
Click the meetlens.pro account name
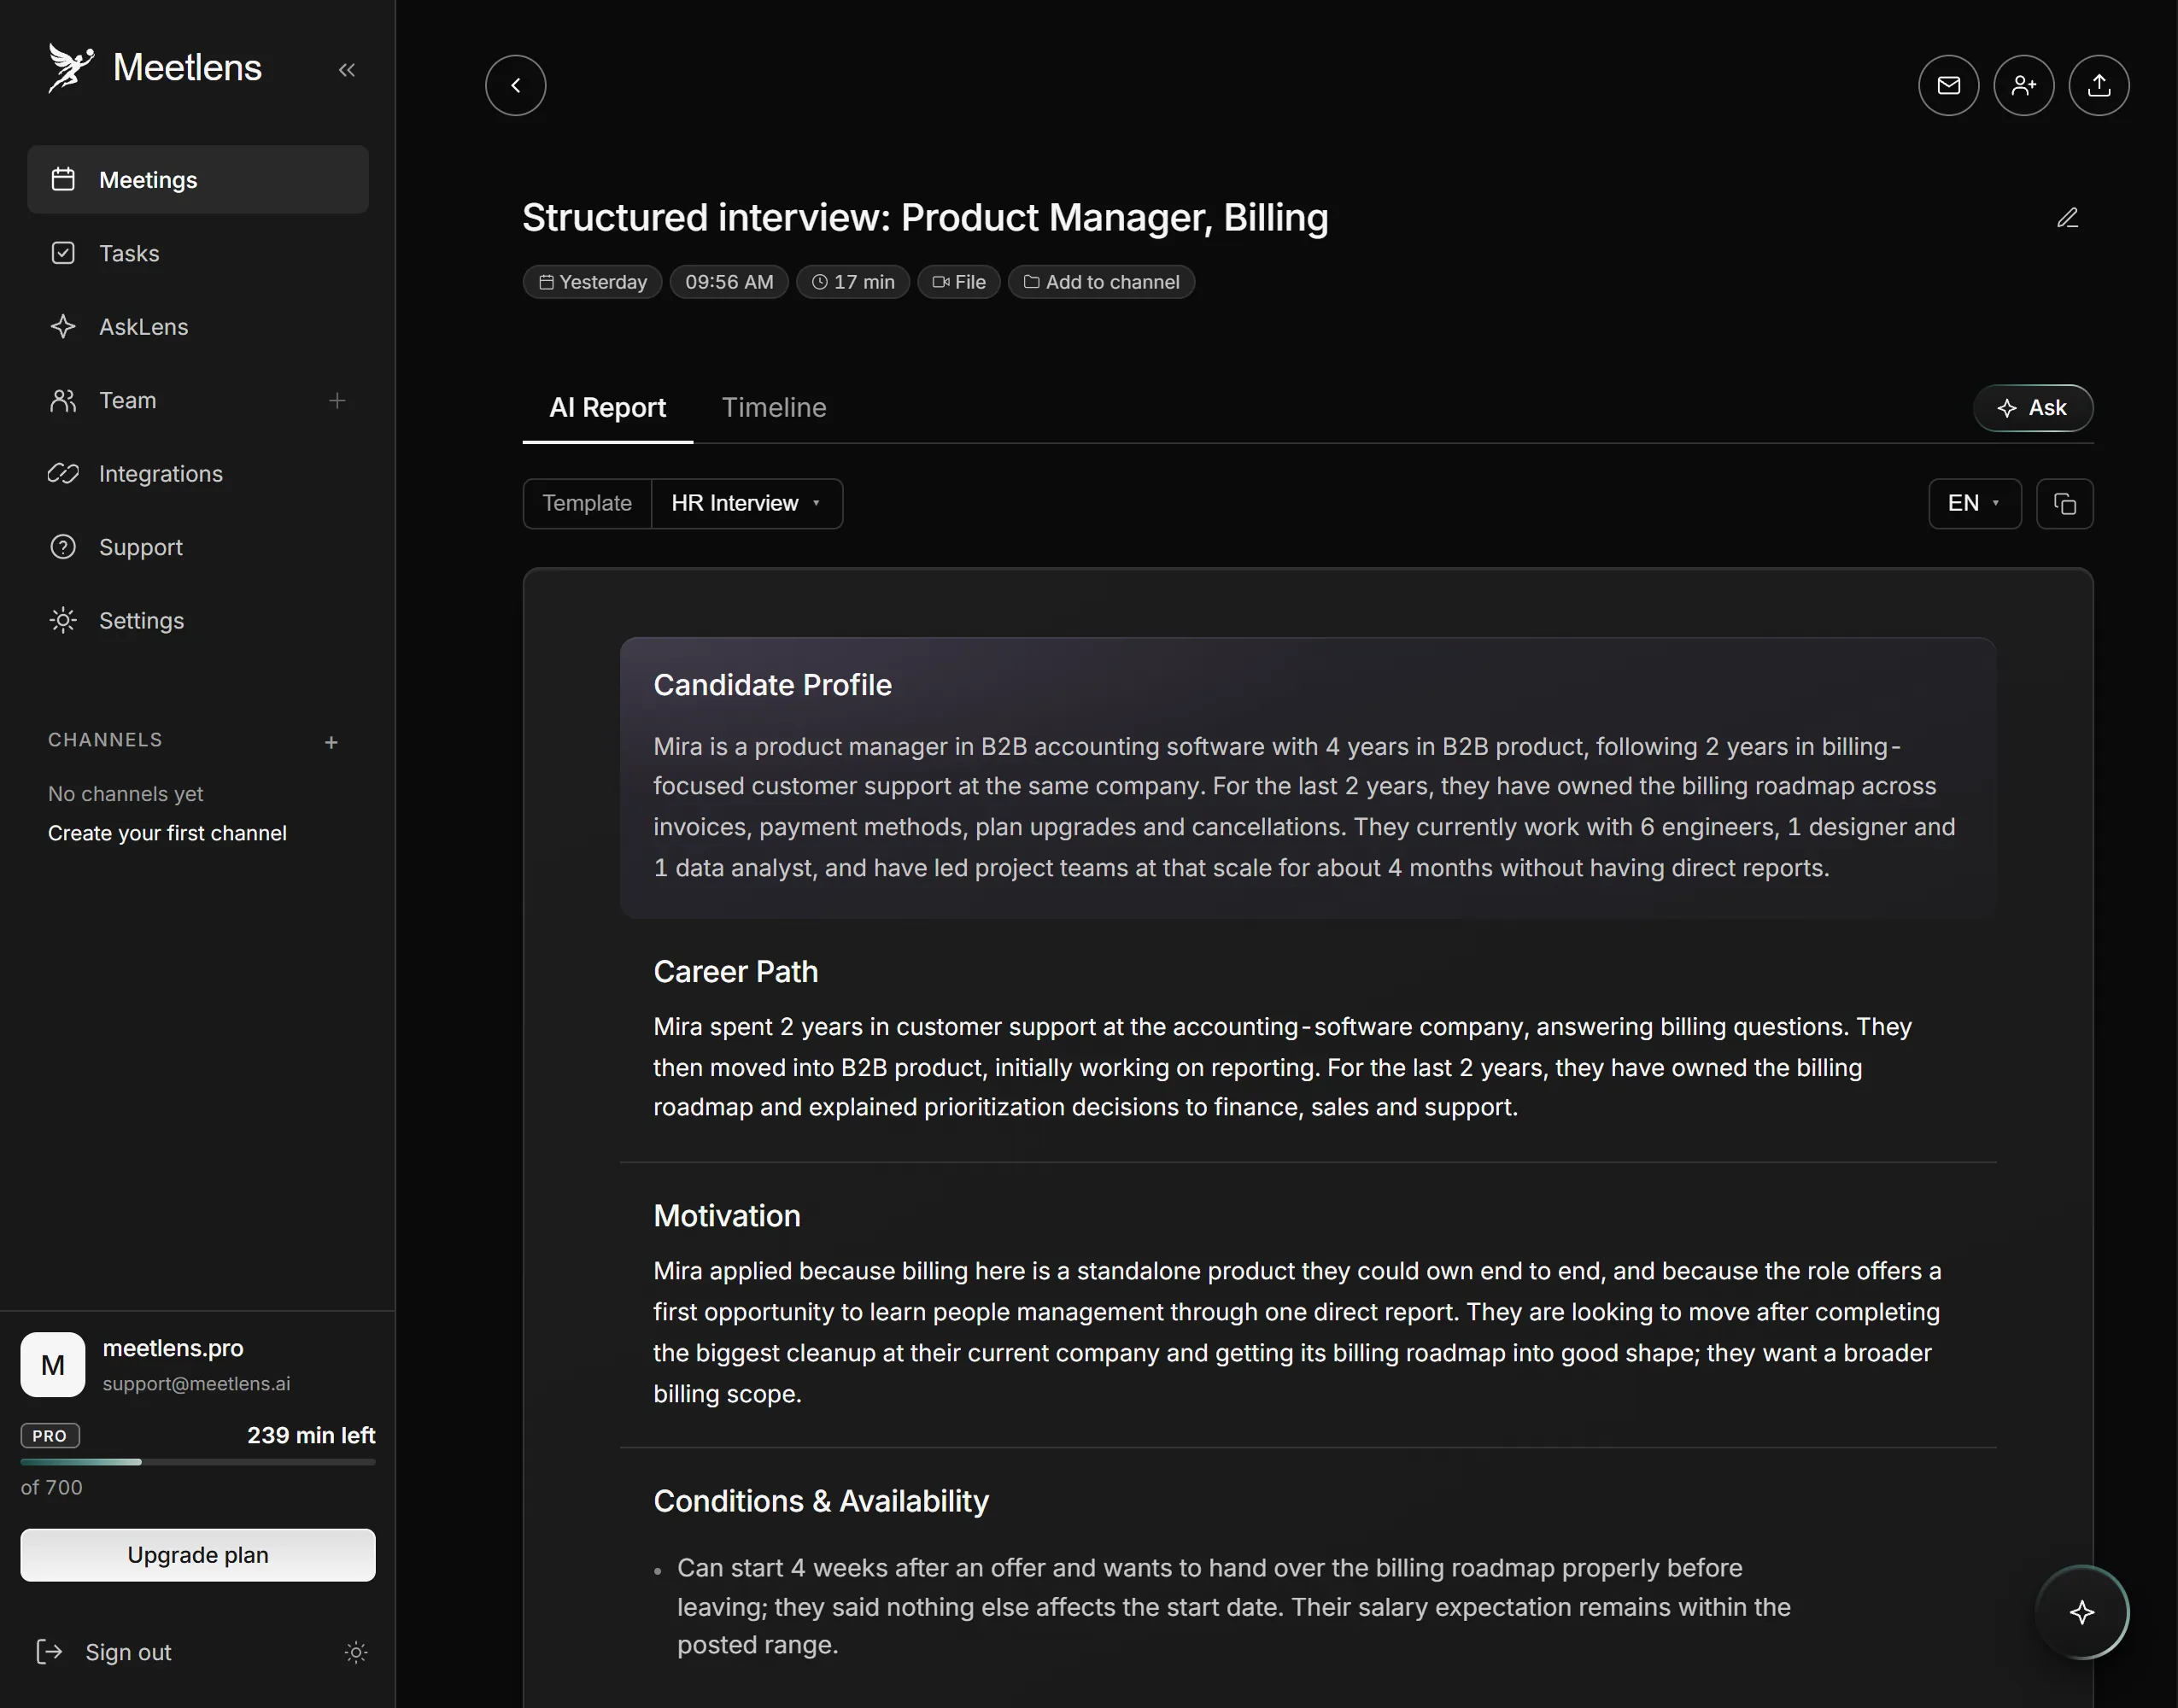(173, 1348)
